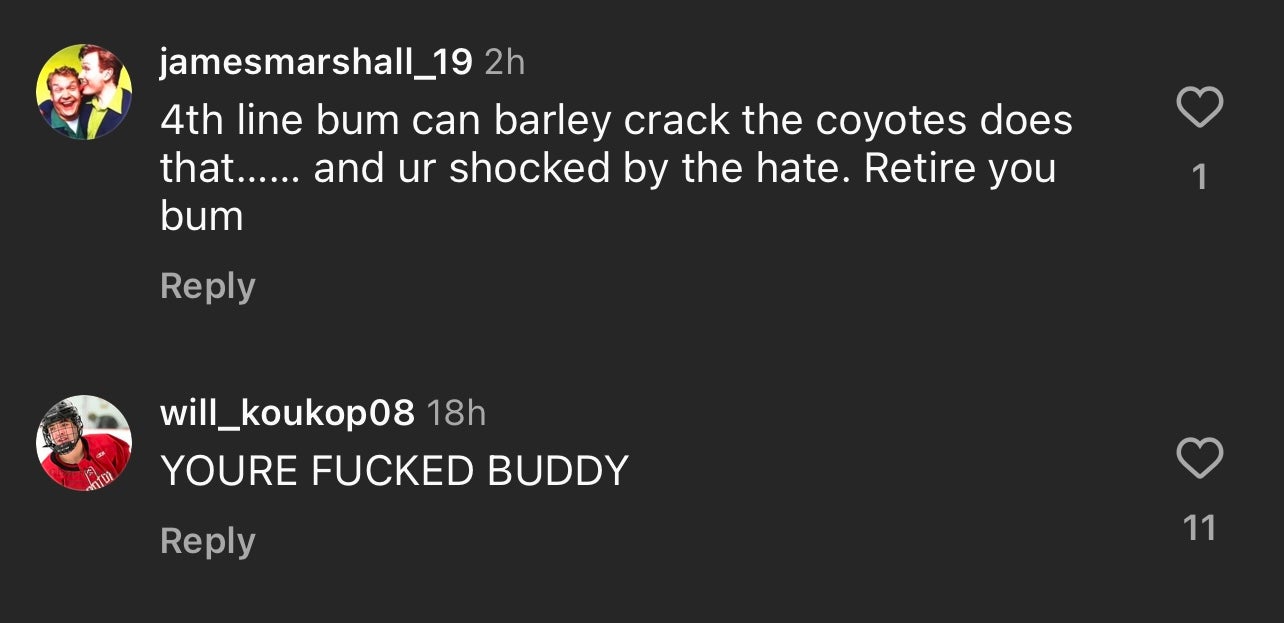Viewport: 1284px width, 623px height.
Task: Click the final word "bum" on its own line
Action: pyautogui.click(x=202, y=216)
